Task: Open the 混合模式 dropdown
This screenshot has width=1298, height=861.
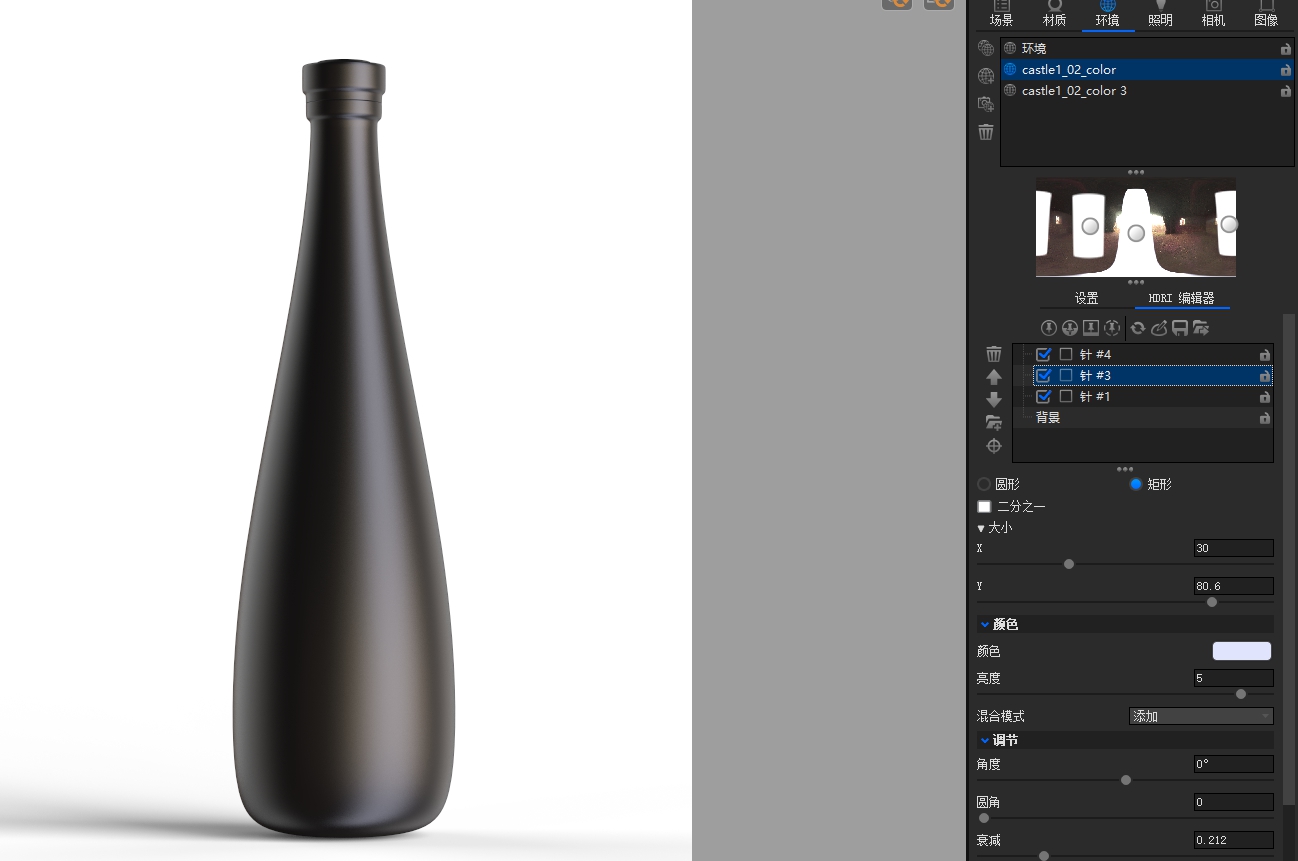Action: click(1200, 716)
